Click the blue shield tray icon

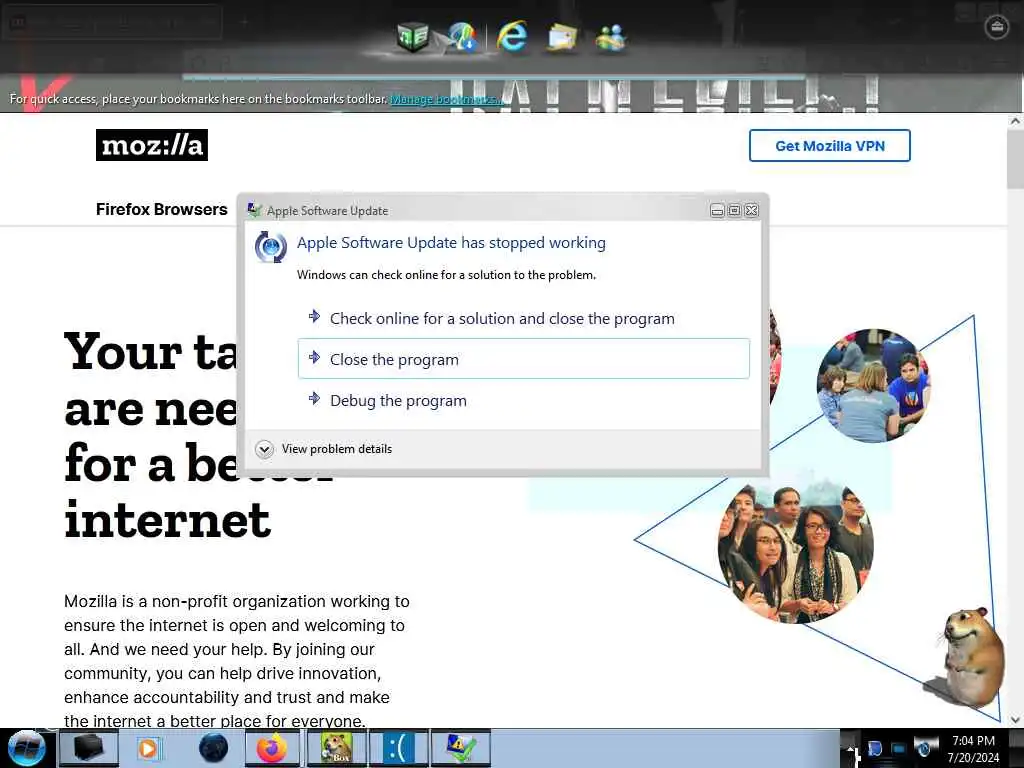[875, 748]
